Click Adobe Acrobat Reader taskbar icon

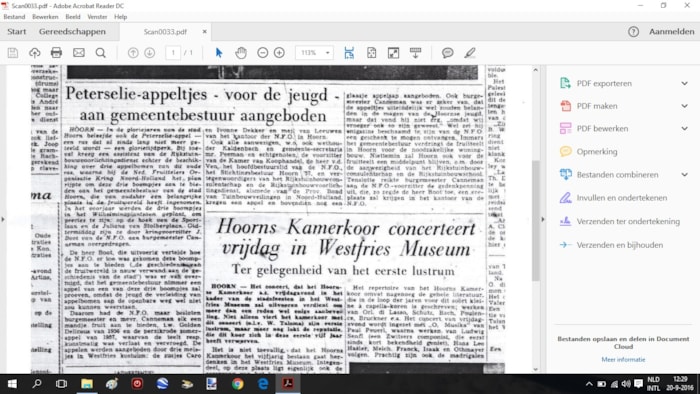tap(288, 384)
